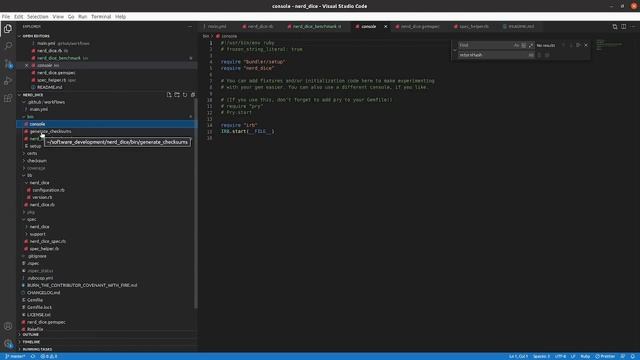Toggle Match Case in the Find box
The image size is (640, 360).
tap(516, 45)
